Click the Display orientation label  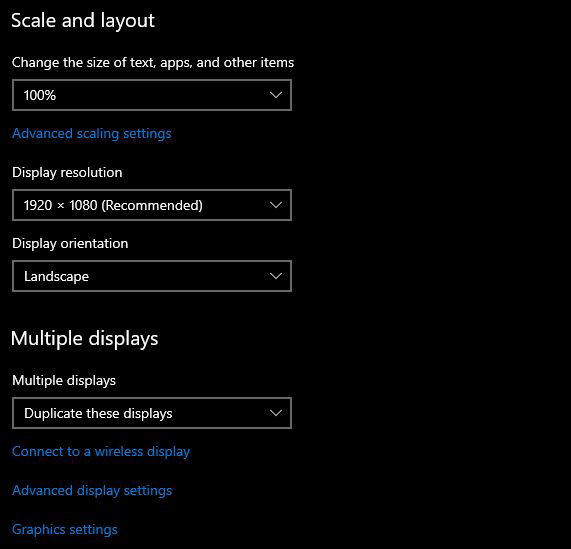(x=70, y=244)
